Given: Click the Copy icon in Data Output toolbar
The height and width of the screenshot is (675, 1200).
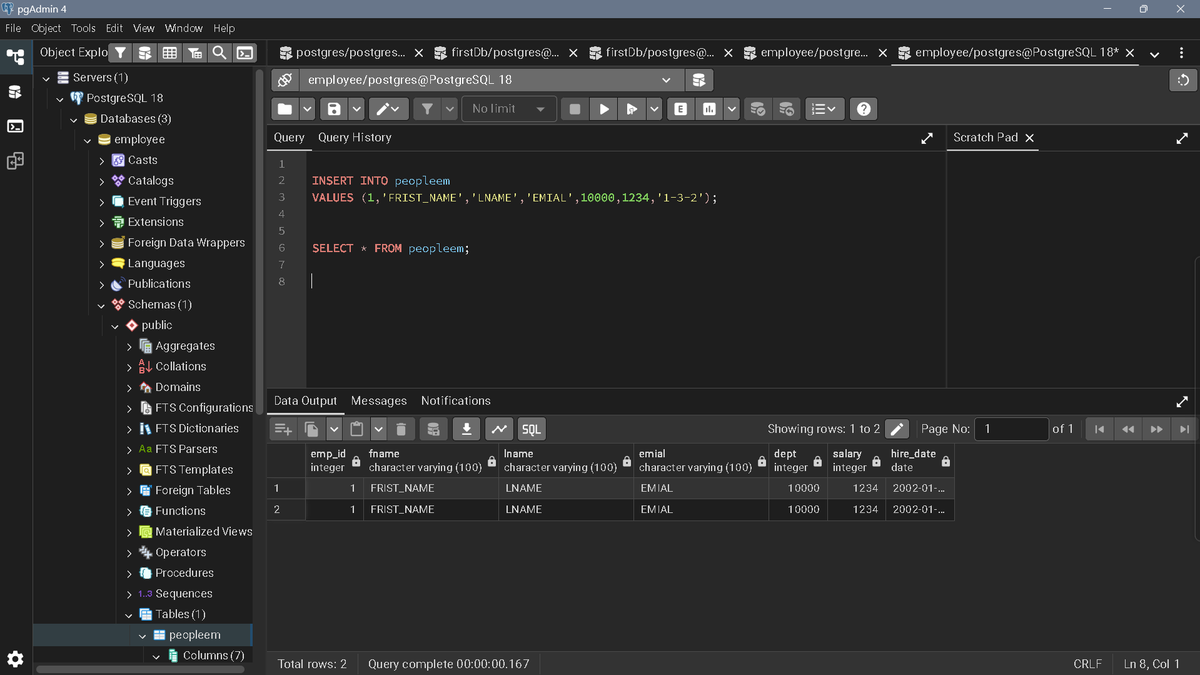Looking at the screenshot, I should click(311, 429).
